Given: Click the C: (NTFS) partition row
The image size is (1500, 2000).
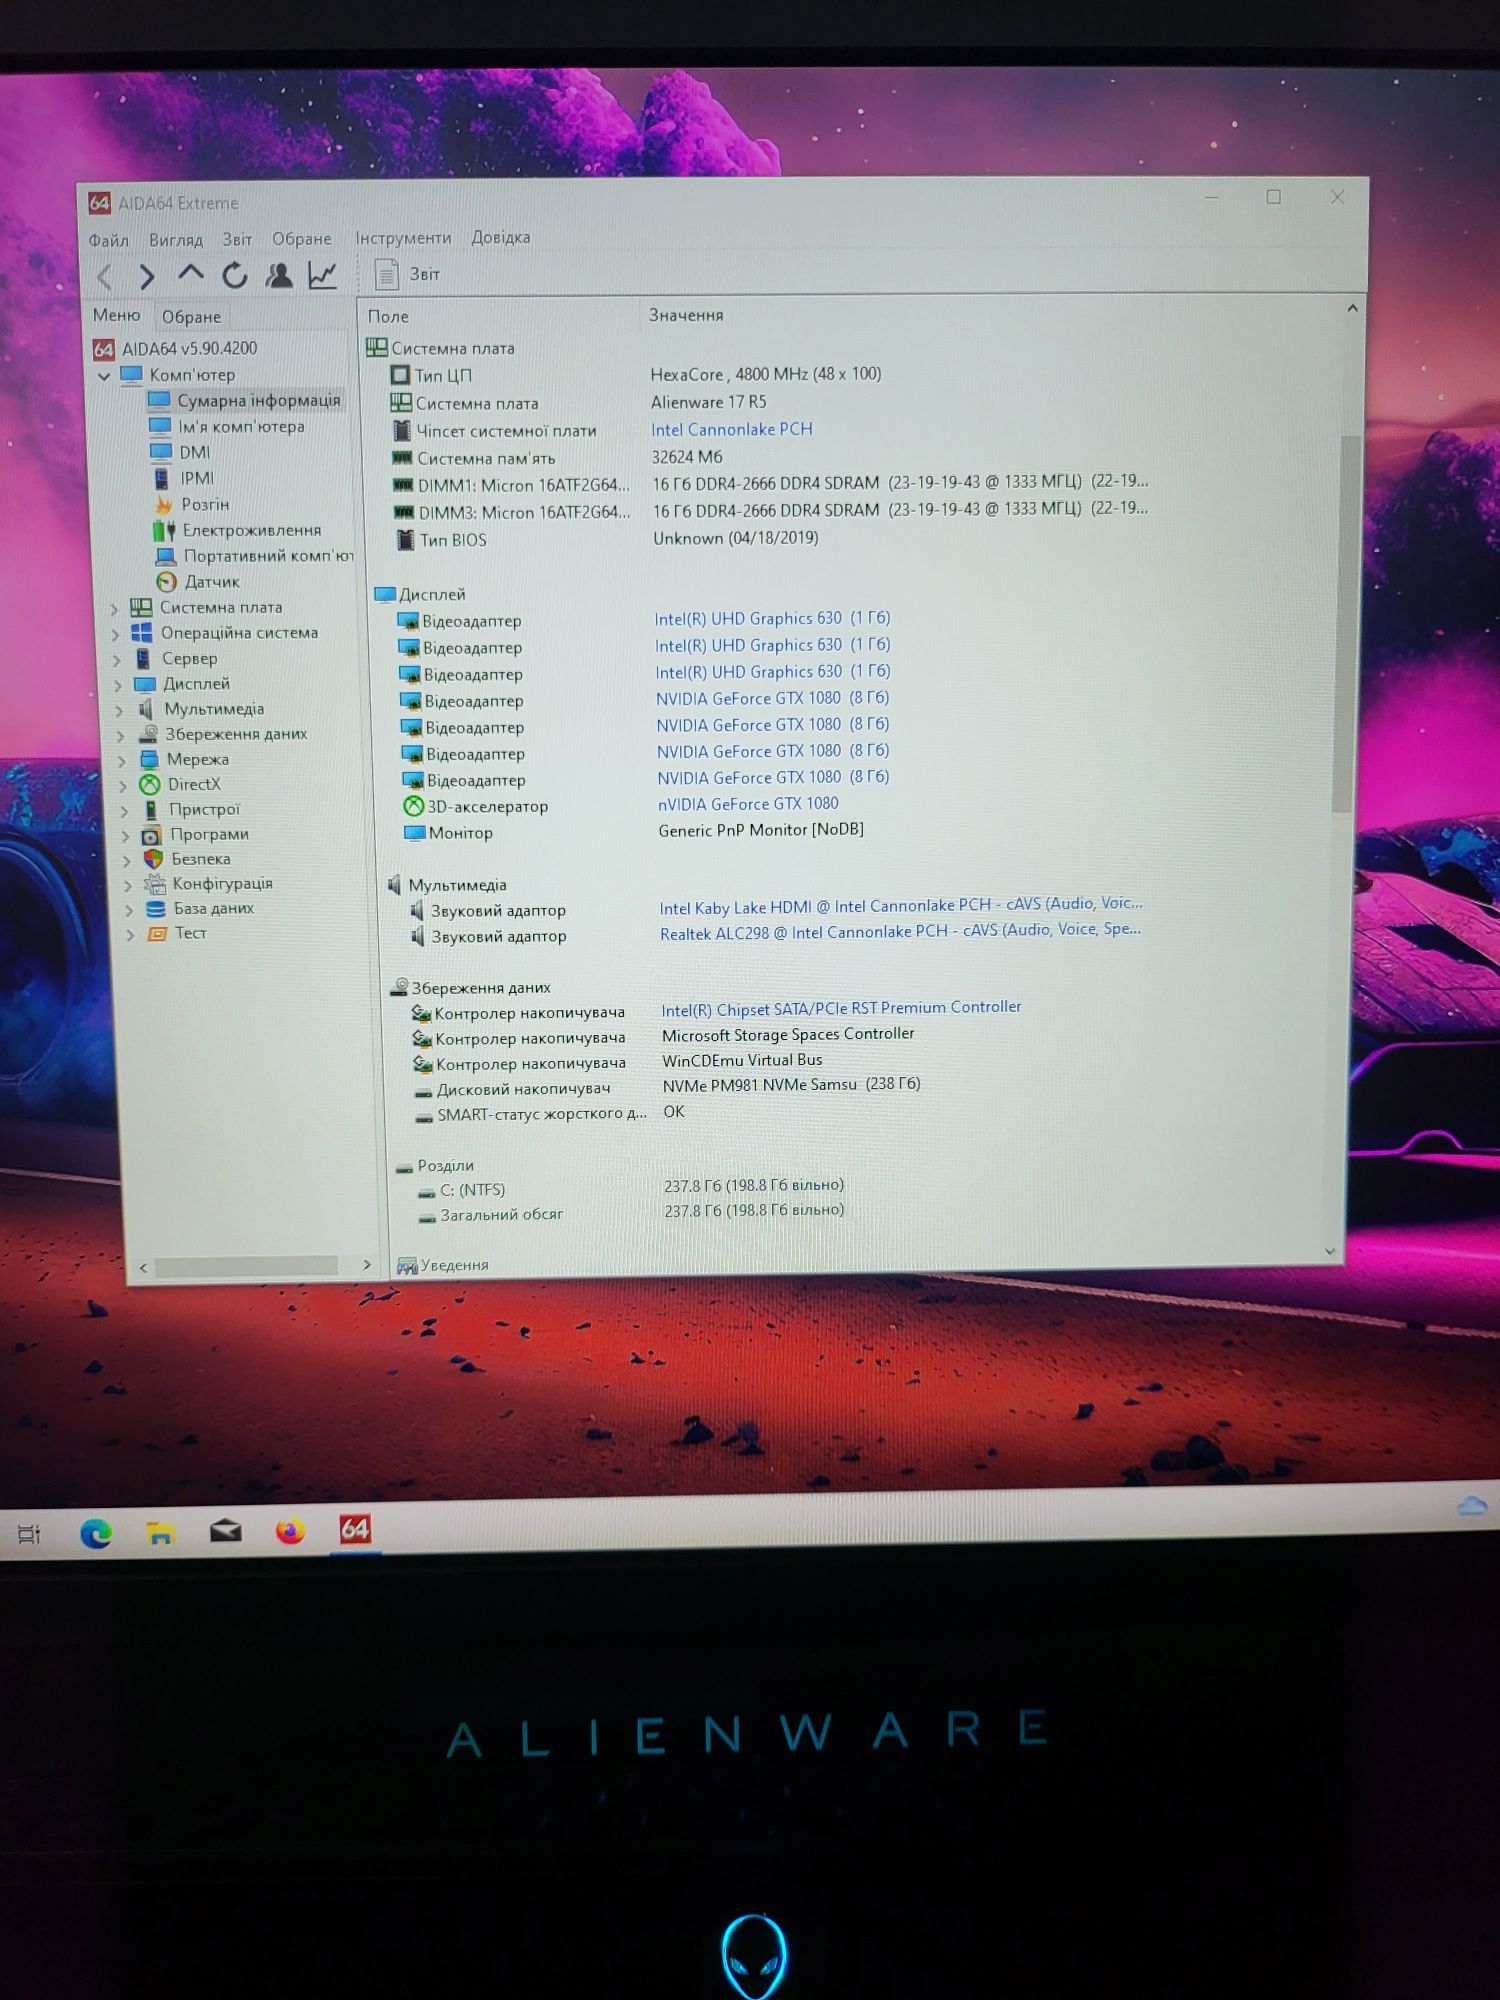Looking at the screenshot, I should pyautogui.click(x=631, y=1188).
